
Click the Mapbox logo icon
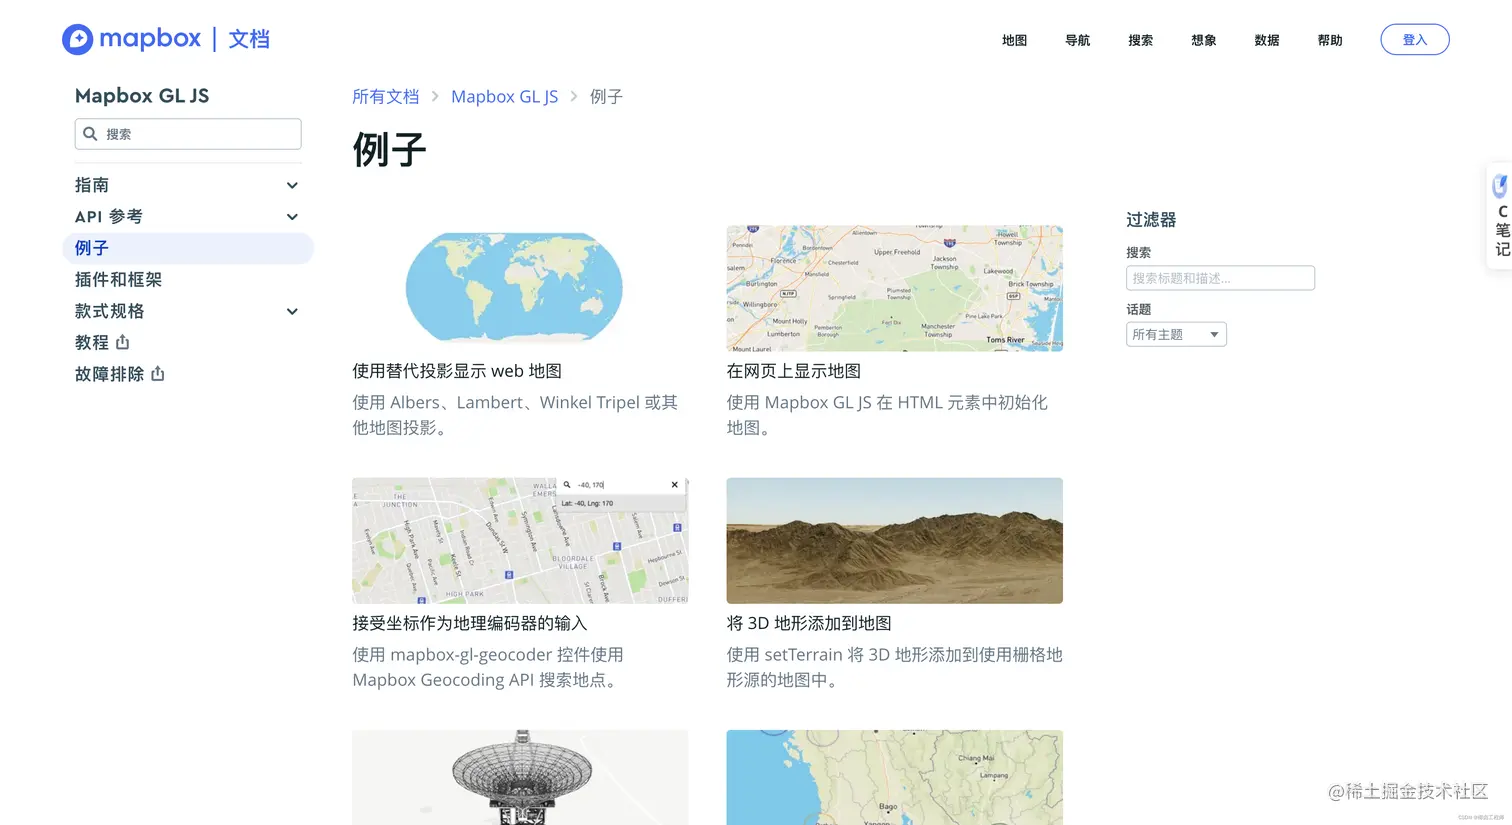(x=78, y=39)
